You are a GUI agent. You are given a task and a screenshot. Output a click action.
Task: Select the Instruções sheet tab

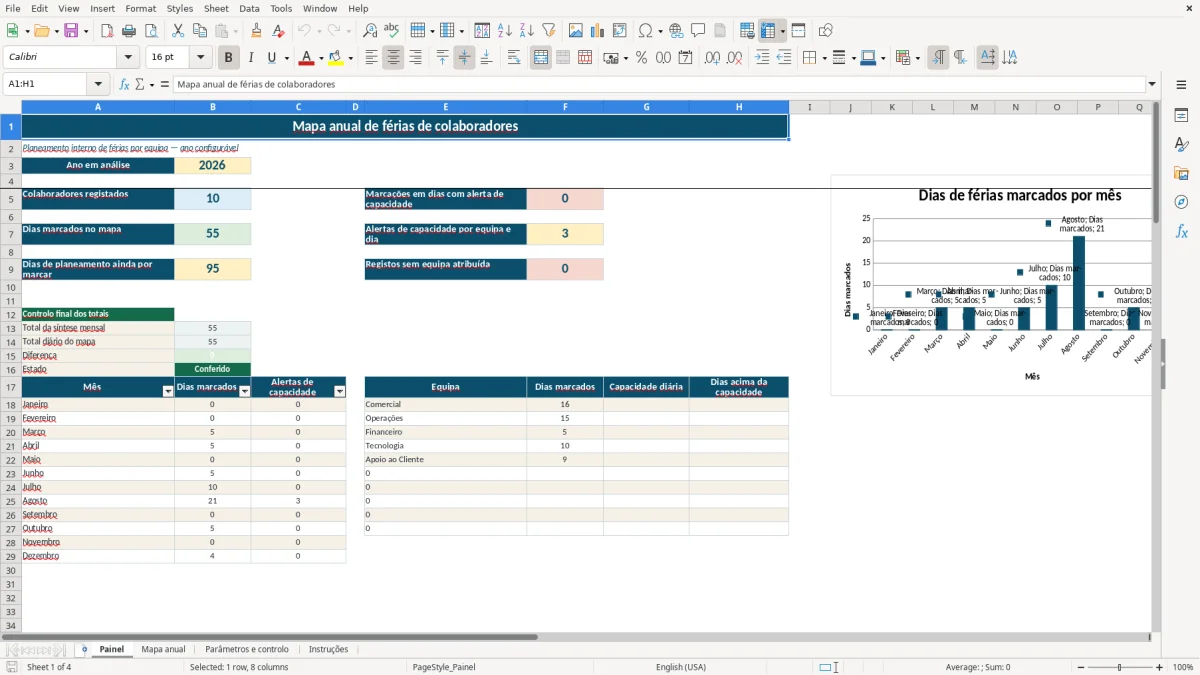coord(328,649)
